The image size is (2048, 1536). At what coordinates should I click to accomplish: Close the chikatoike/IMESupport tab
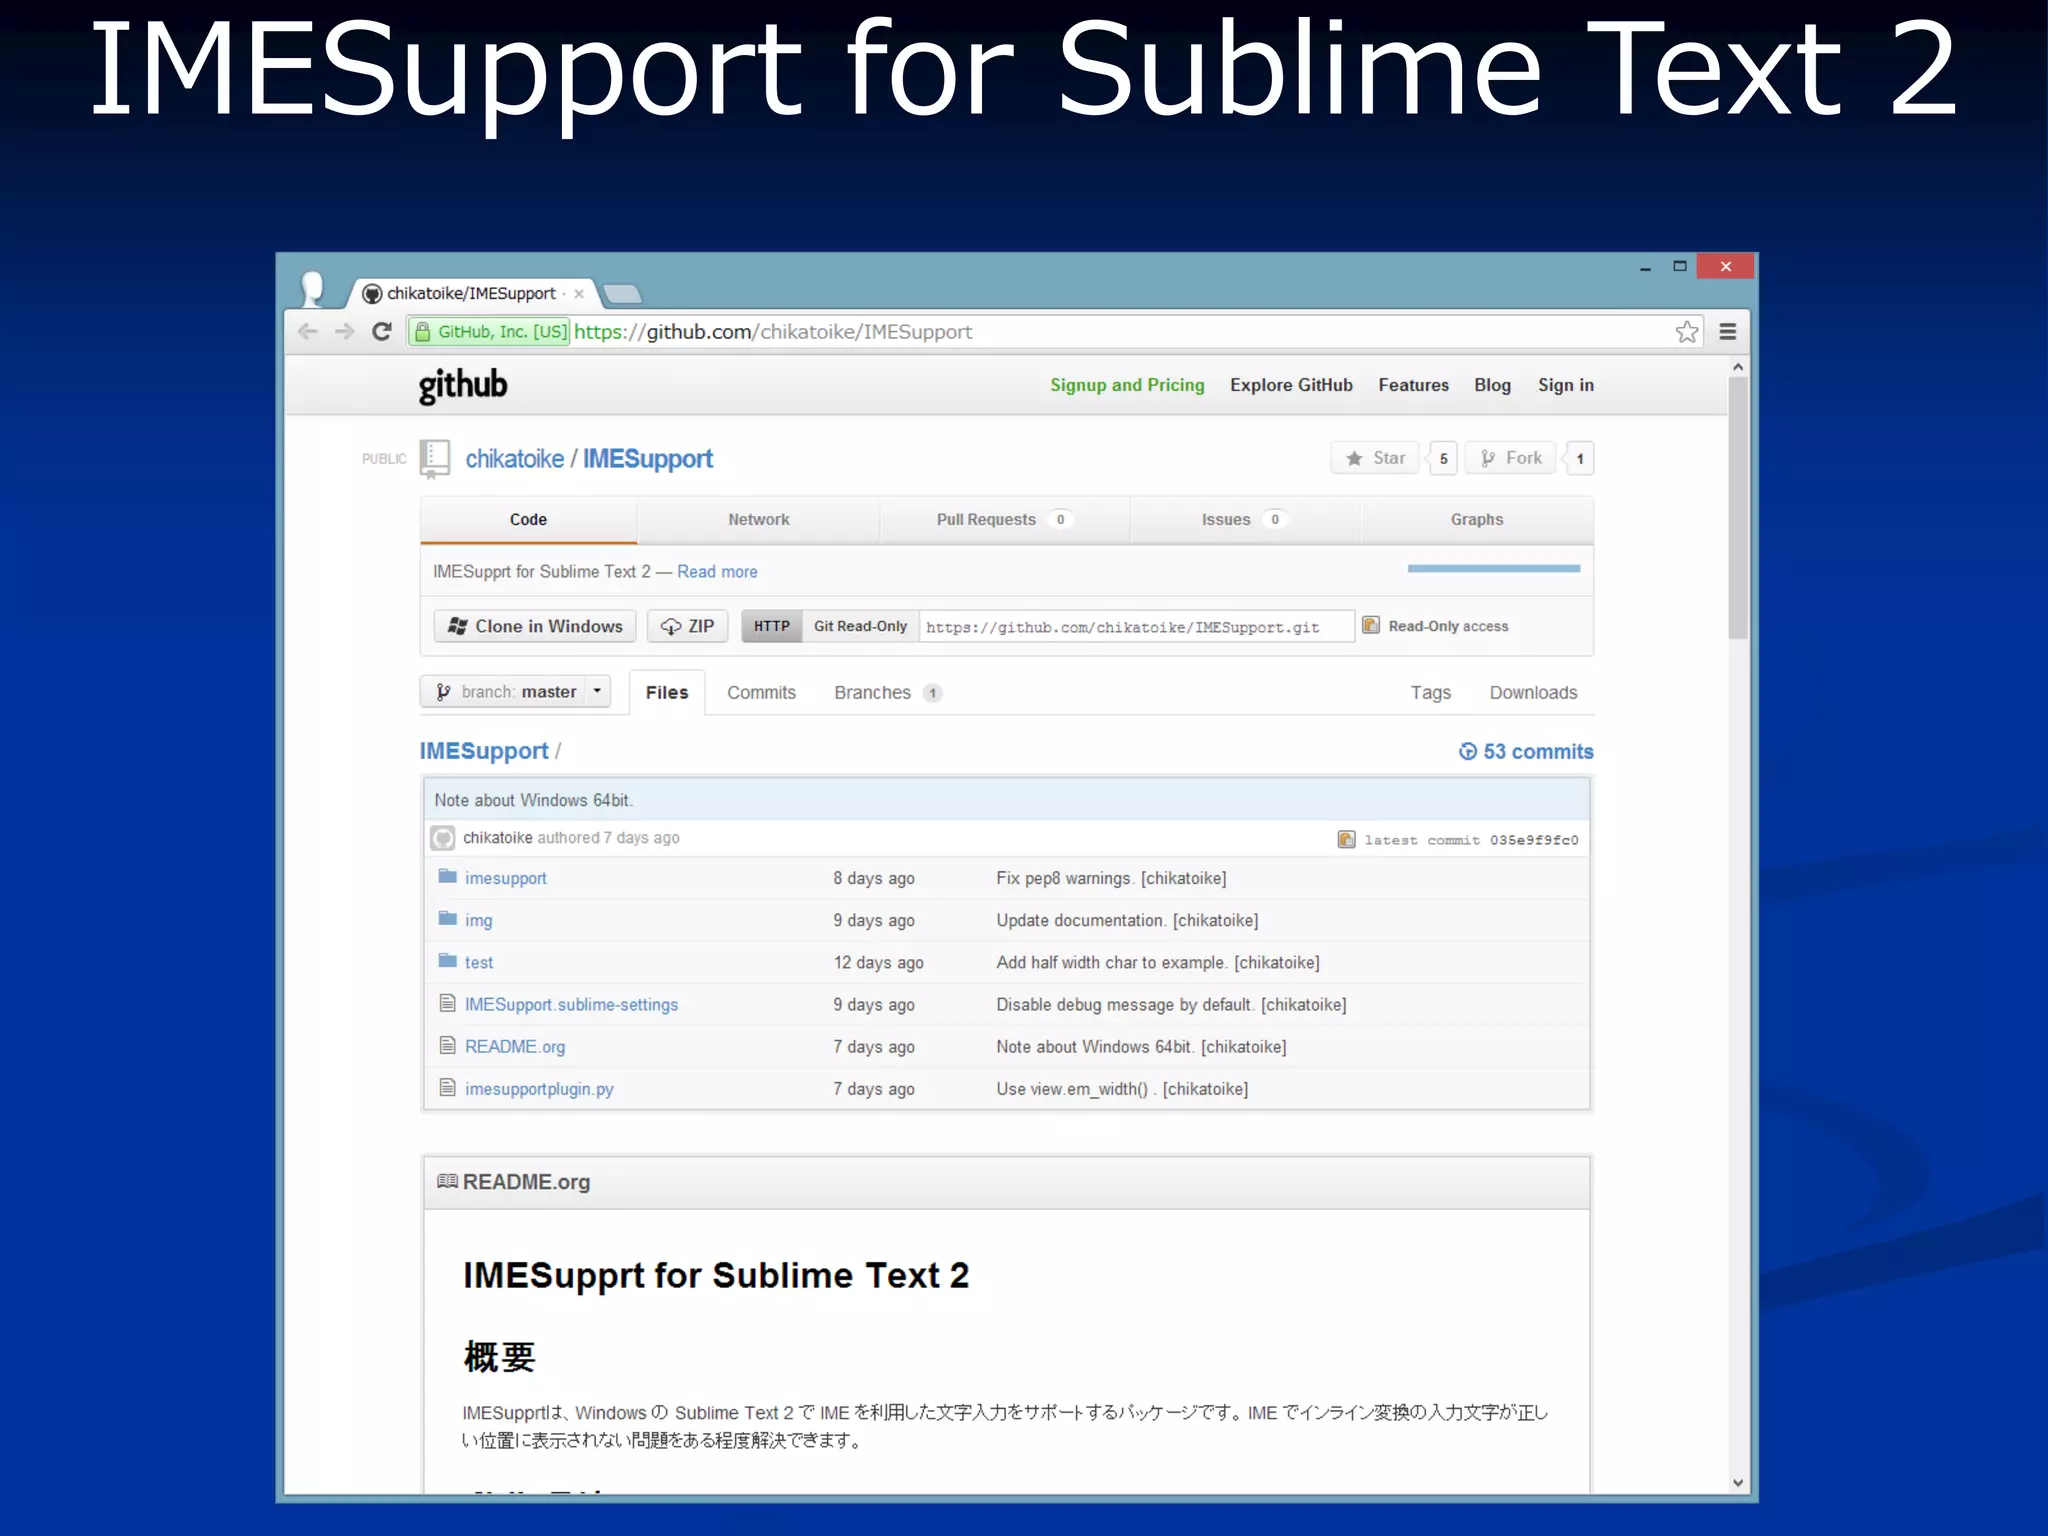[x=579, y=294]
